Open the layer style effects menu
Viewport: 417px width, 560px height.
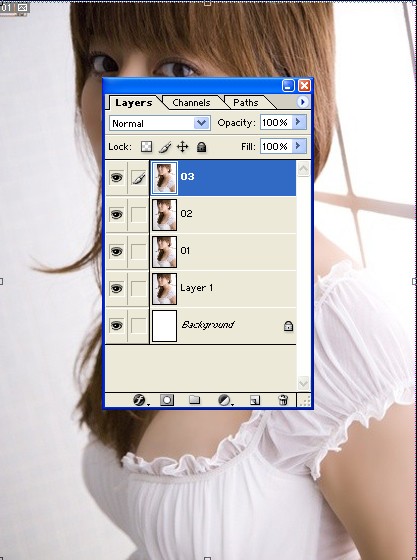tap(140, 400)
